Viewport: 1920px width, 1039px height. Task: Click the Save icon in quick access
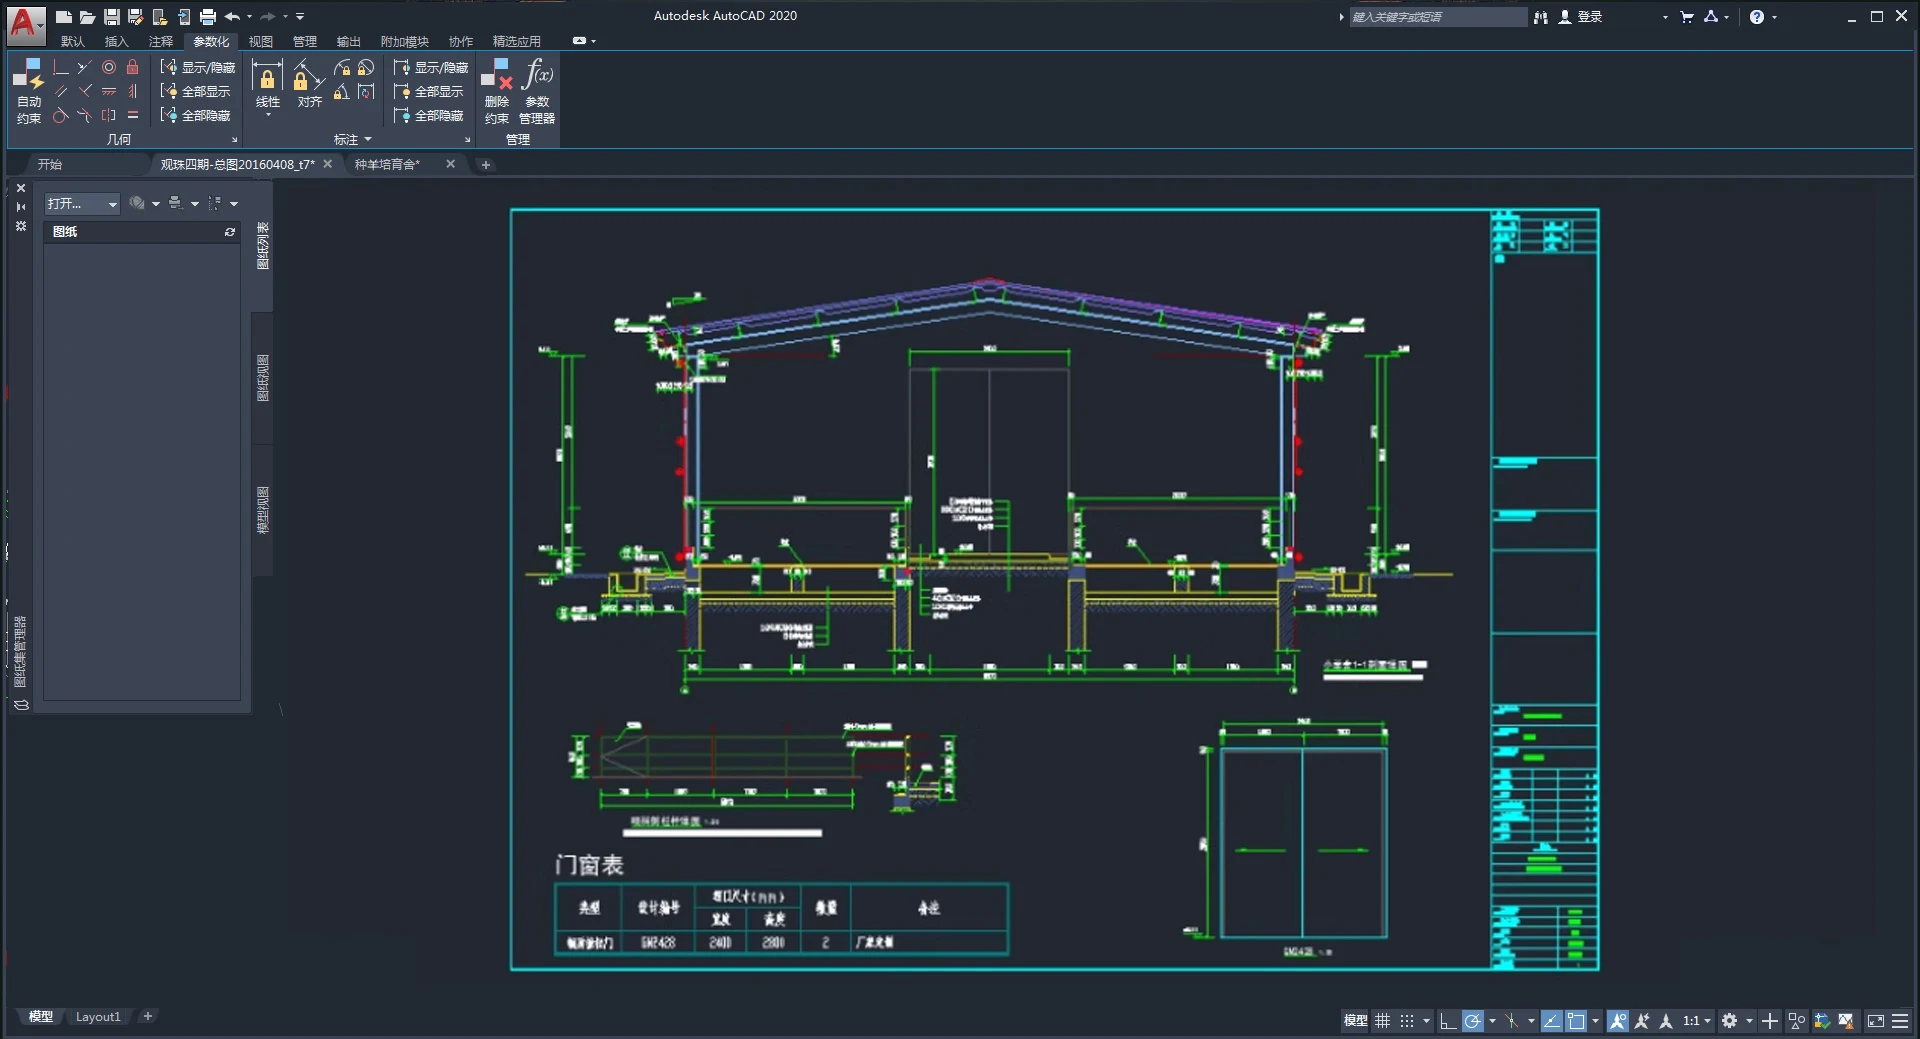point(111,17)
